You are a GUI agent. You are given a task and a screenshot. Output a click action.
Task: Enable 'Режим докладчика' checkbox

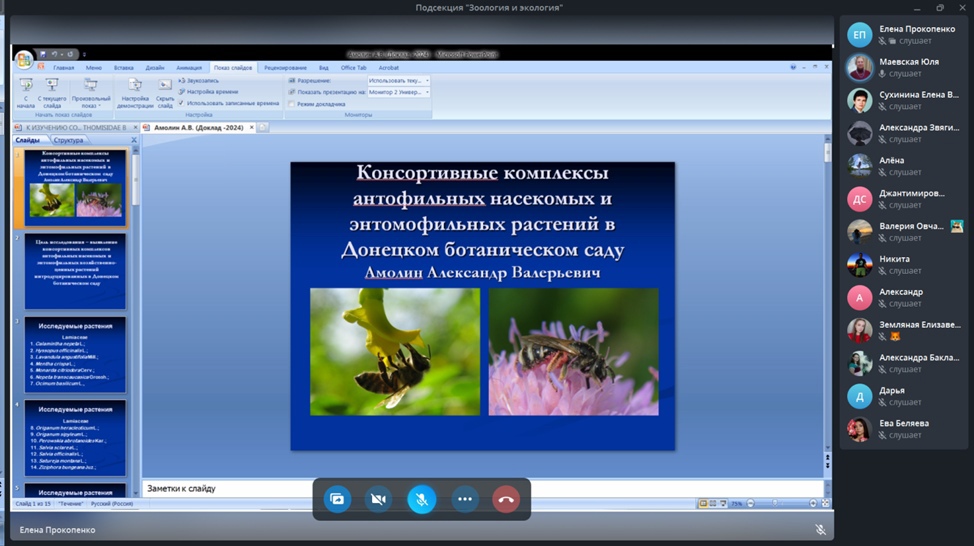[x=291, y=104]
